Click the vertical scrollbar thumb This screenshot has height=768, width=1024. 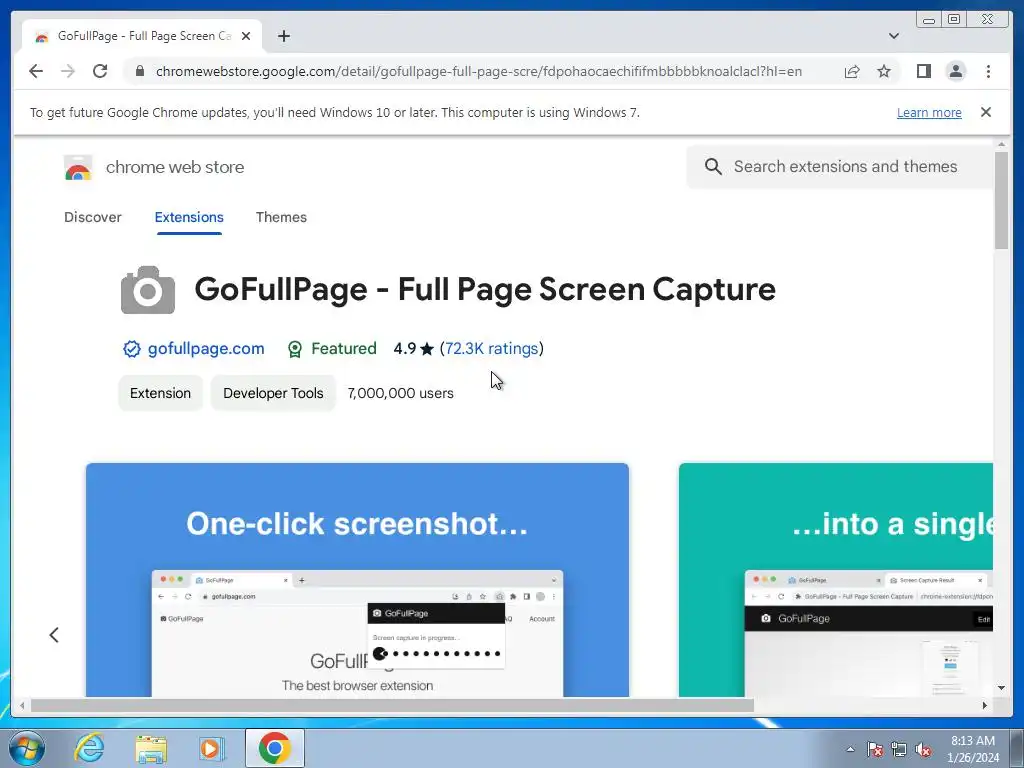pos(1001,200)
